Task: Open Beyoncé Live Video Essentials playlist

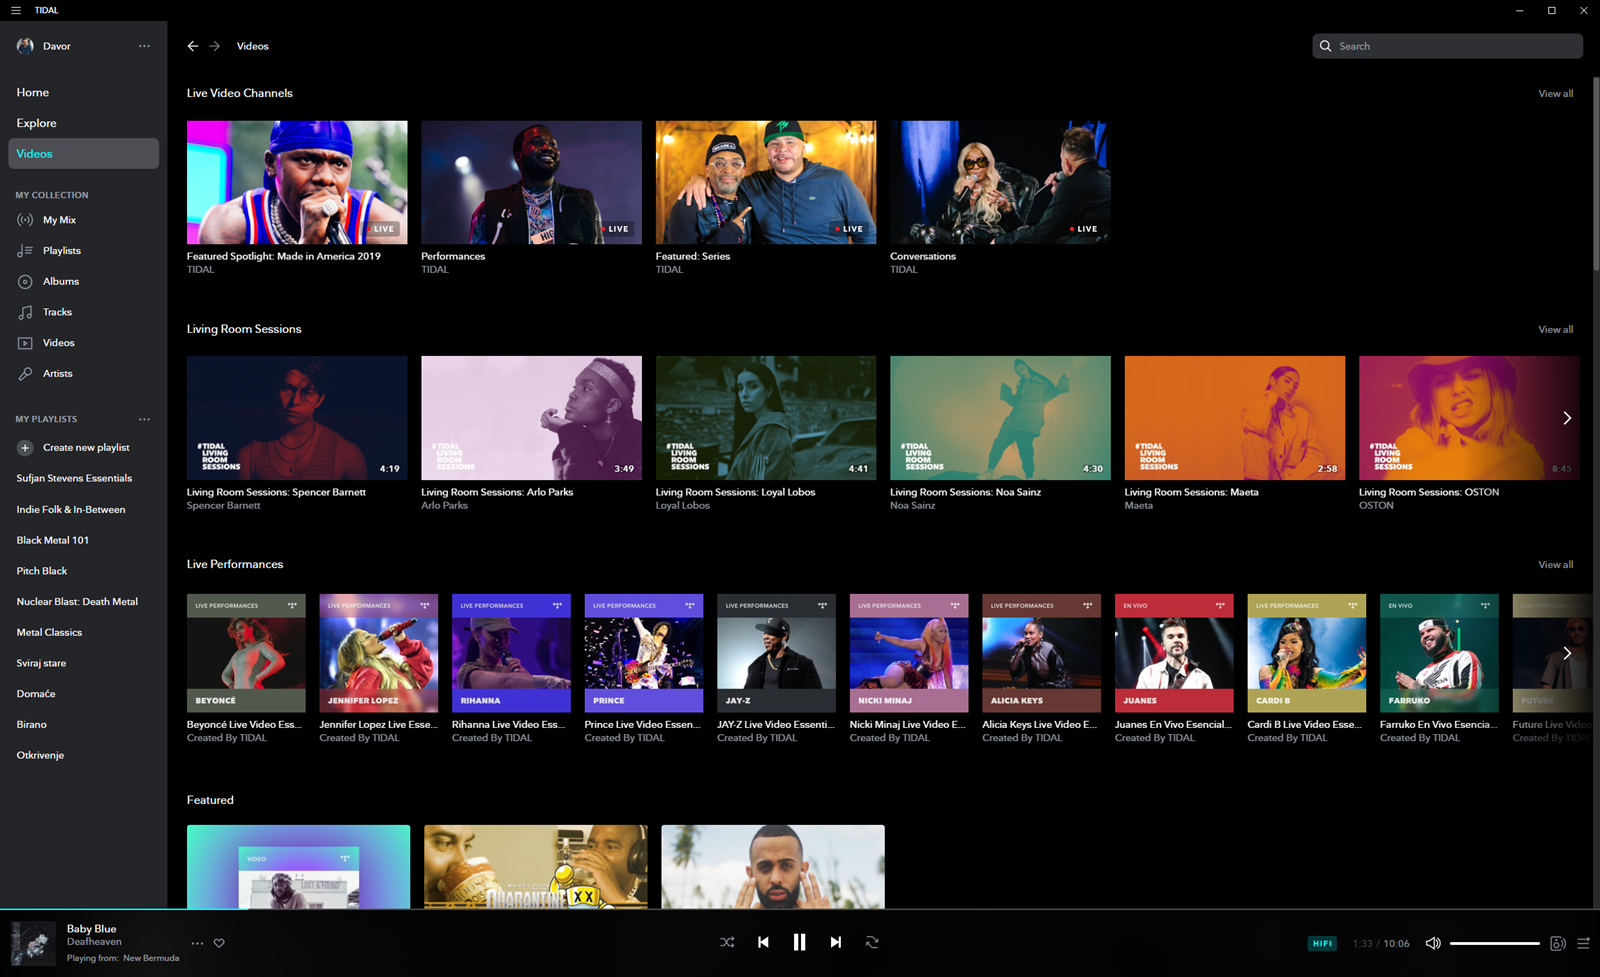Action: point(246,653)
